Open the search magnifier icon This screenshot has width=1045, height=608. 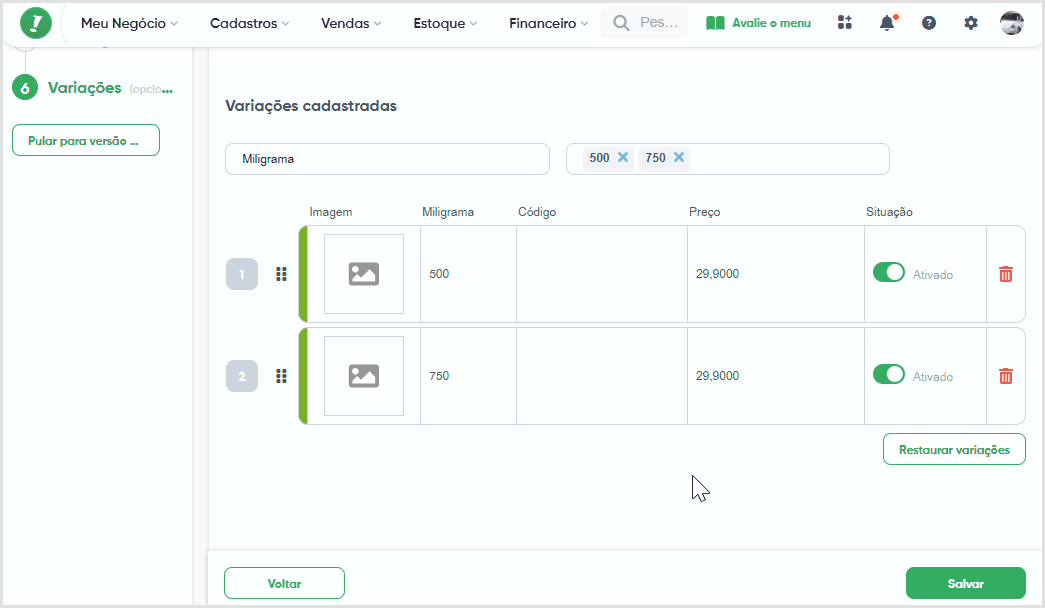[x=620, y=23]
